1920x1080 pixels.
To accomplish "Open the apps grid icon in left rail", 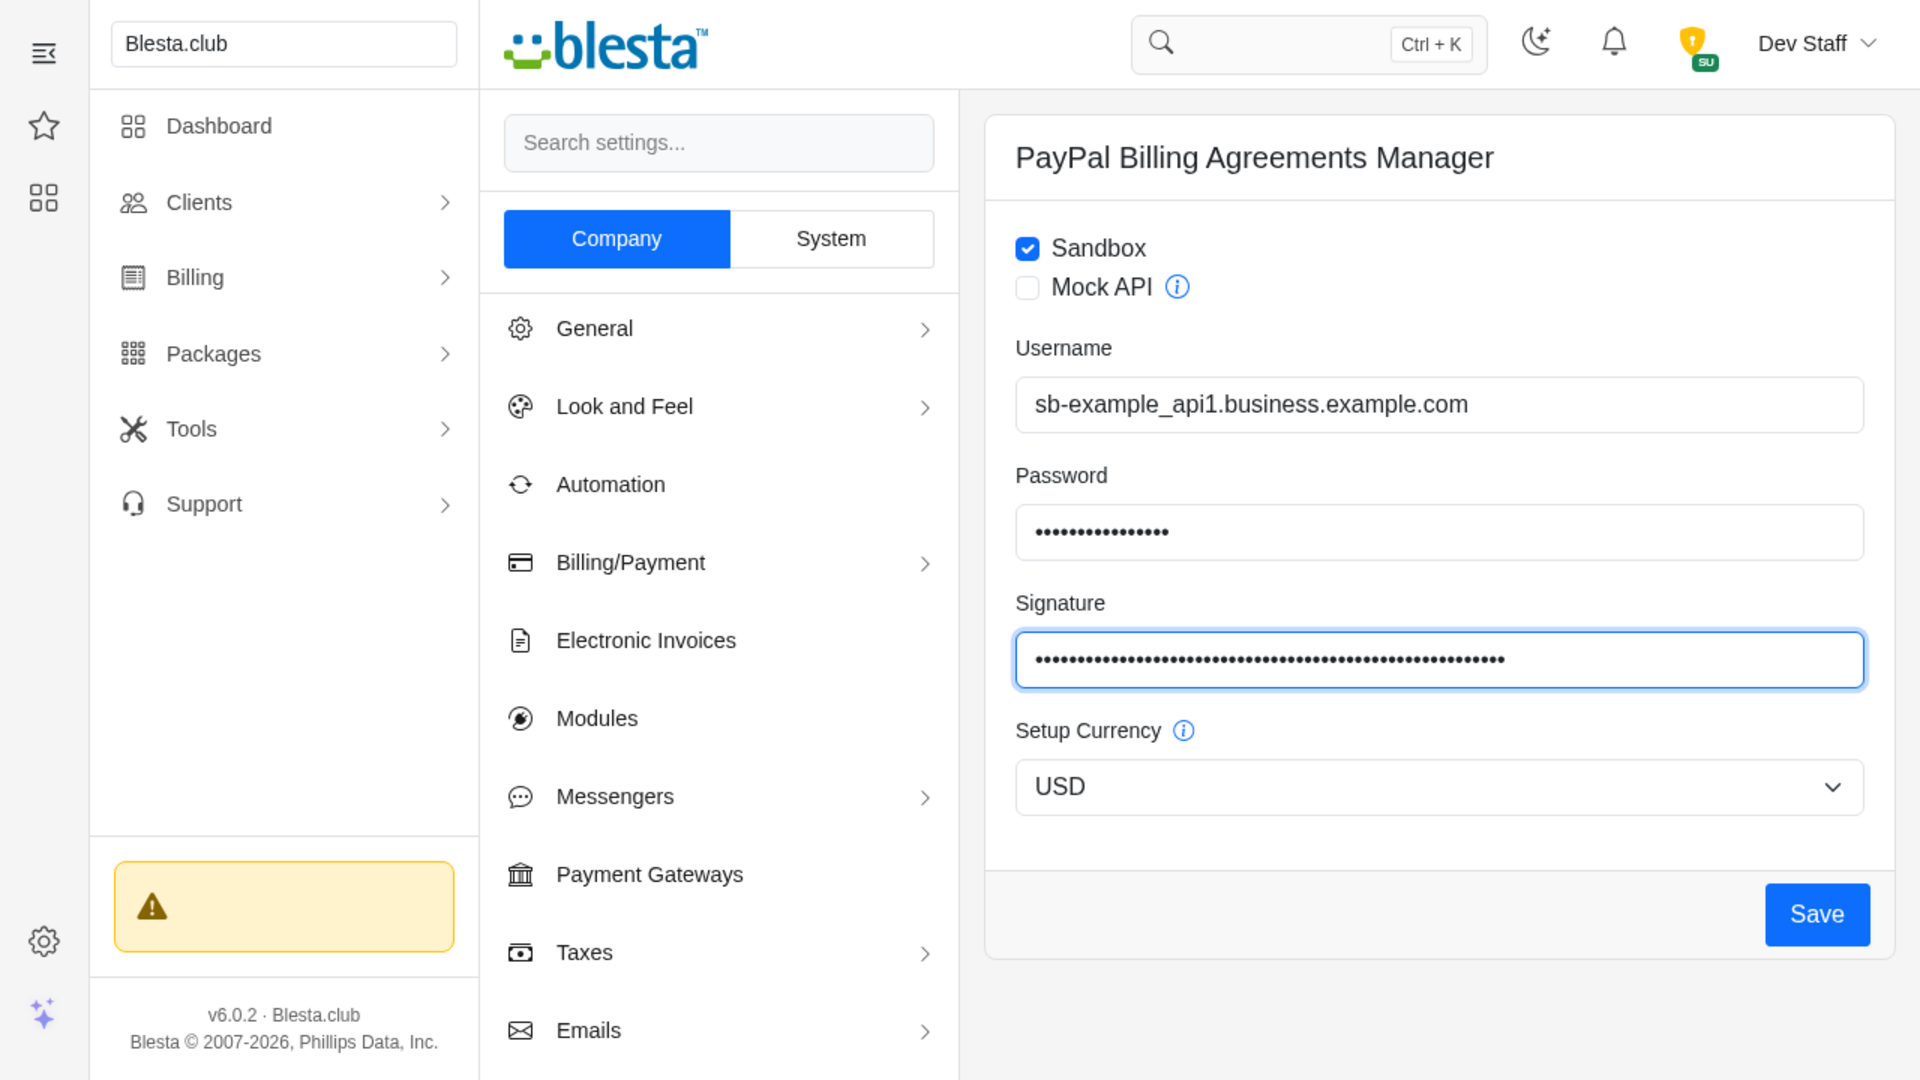I will [x=44, y=198].
